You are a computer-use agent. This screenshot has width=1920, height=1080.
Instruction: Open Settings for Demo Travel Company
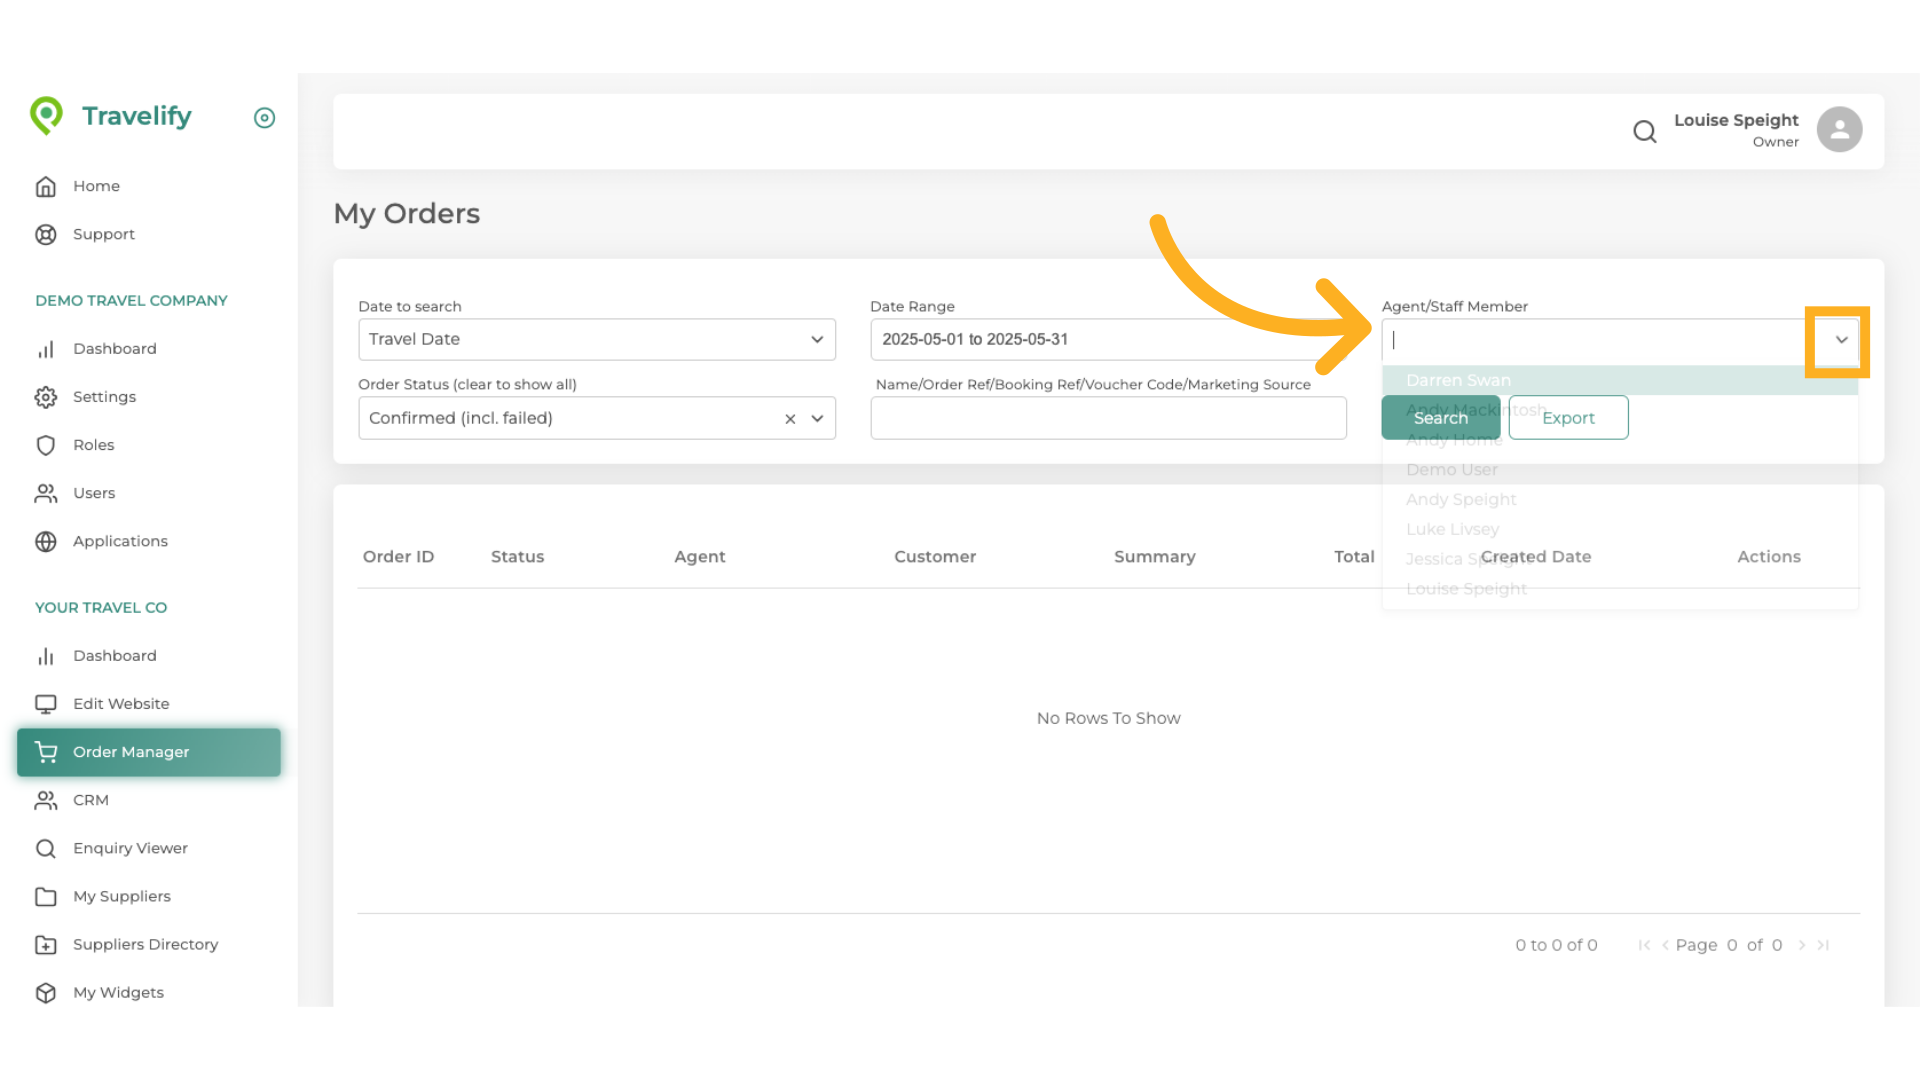click(104, 396)
